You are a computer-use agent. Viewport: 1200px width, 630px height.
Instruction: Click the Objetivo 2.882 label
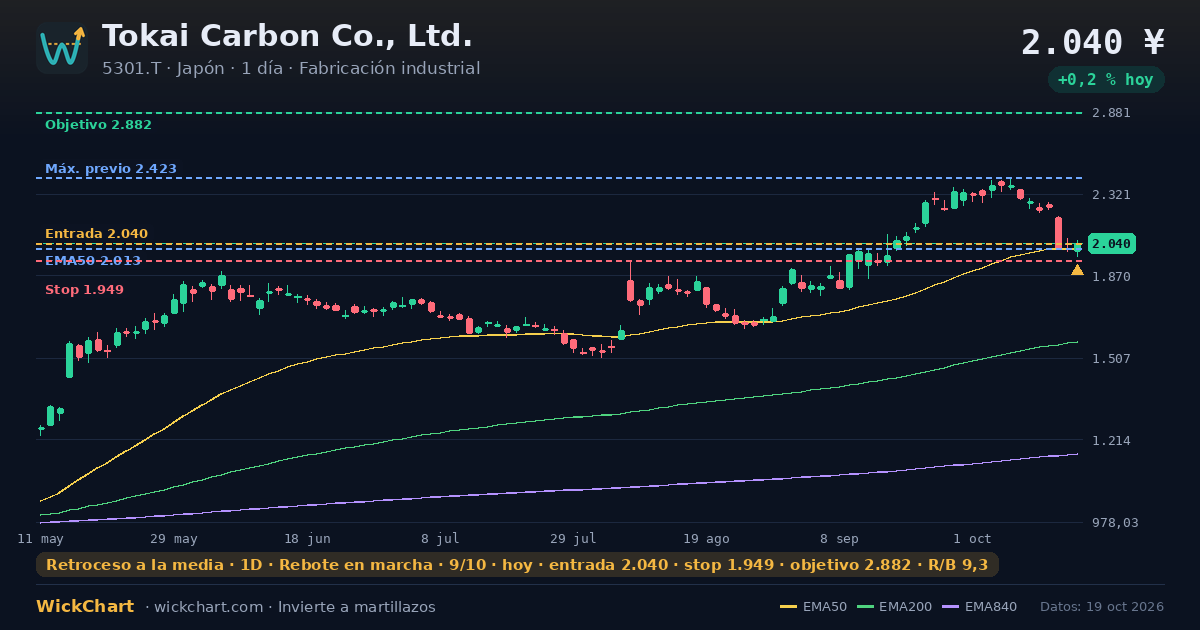point(98,125)
